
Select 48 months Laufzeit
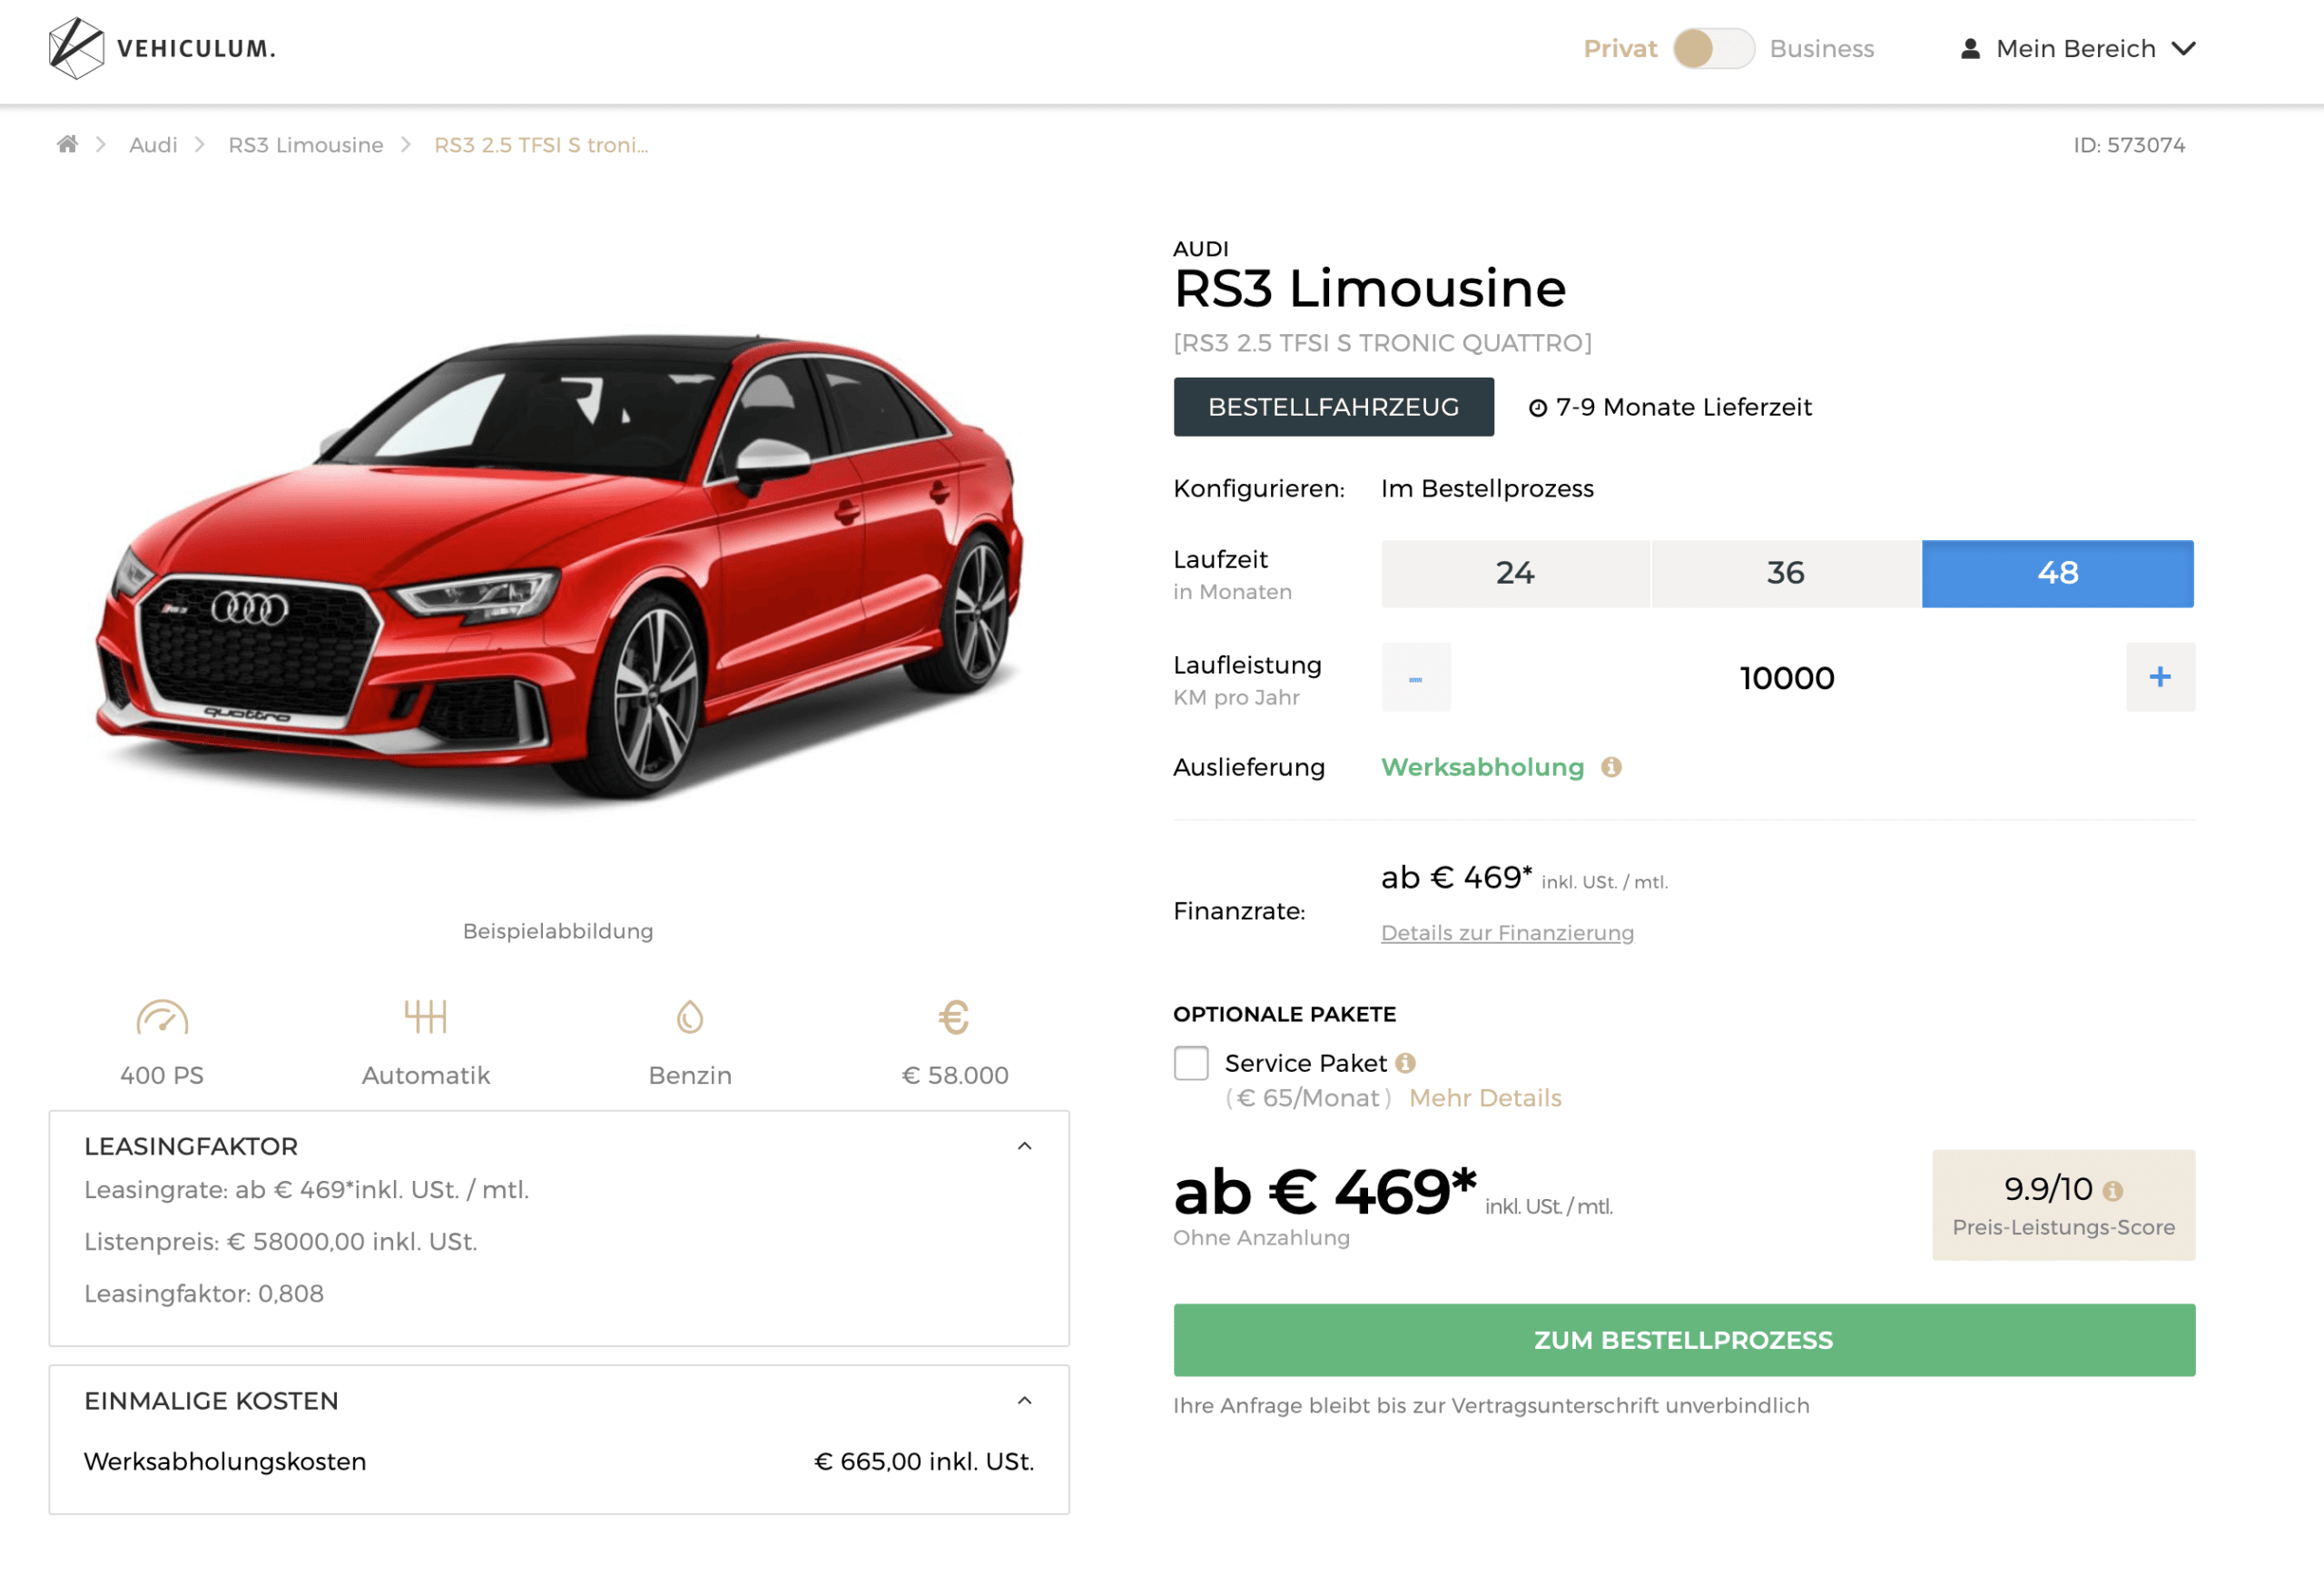tap(2058, 573)
